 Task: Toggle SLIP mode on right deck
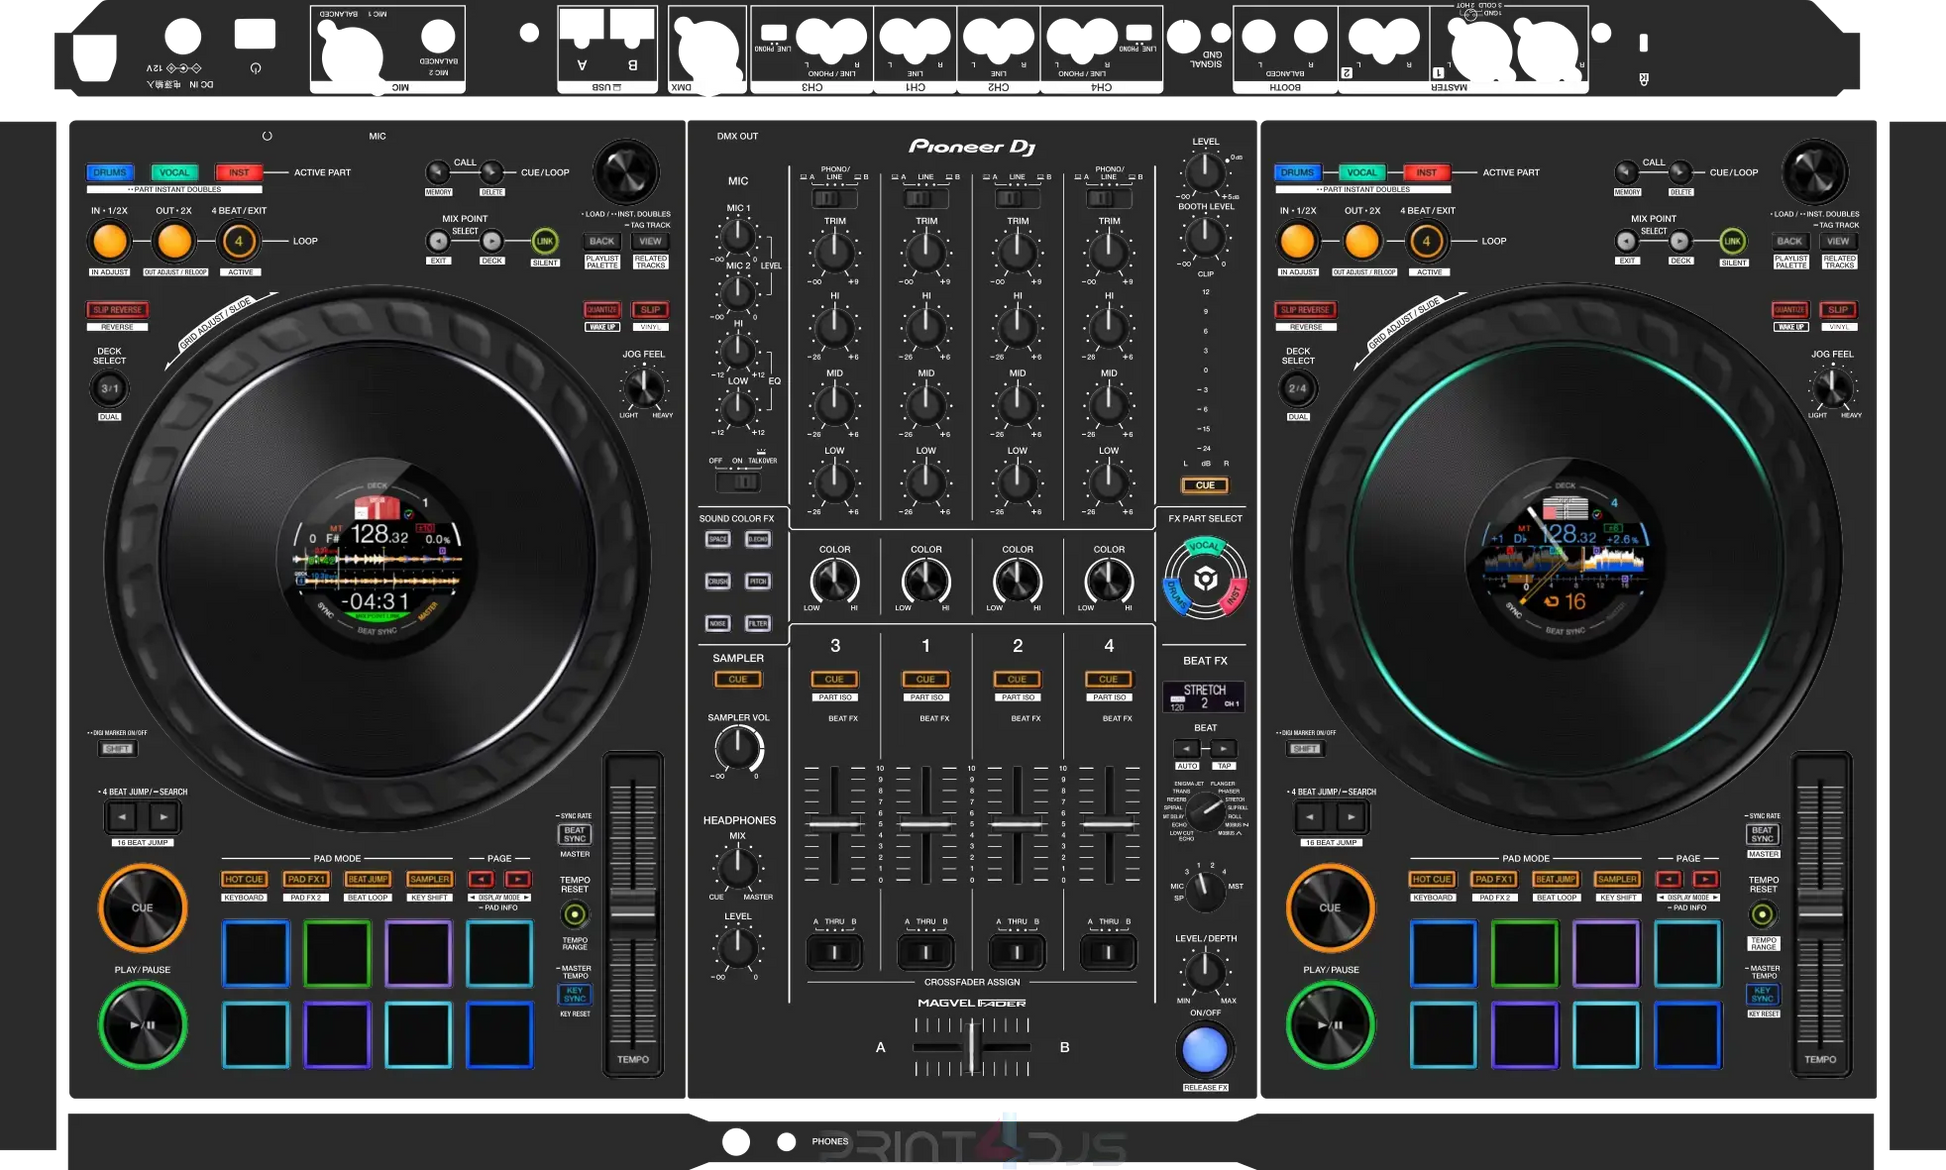point(1838,310)
